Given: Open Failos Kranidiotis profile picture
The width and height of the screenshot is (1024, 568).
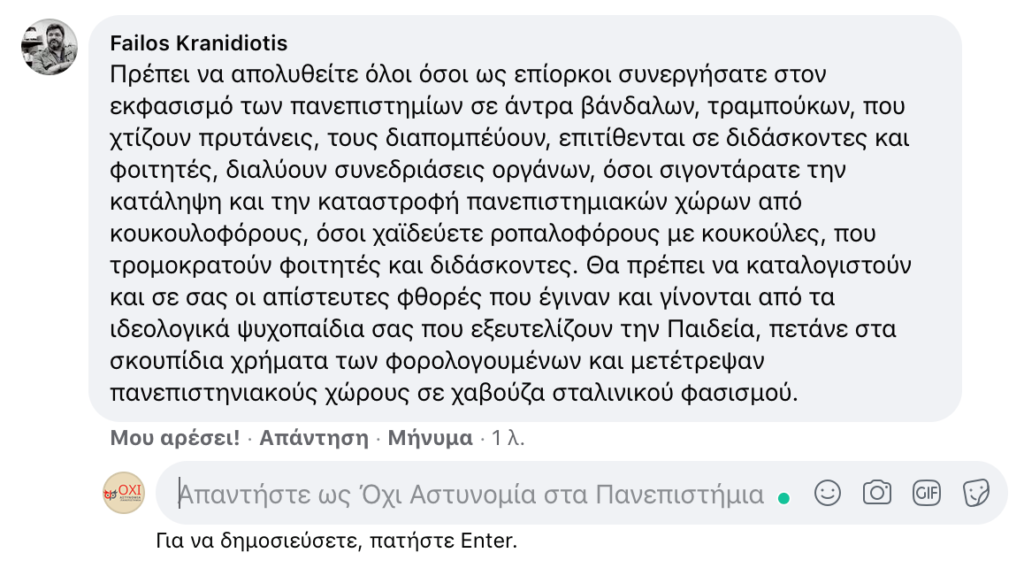Looking at the screenshot, I should tap(49, 46).
